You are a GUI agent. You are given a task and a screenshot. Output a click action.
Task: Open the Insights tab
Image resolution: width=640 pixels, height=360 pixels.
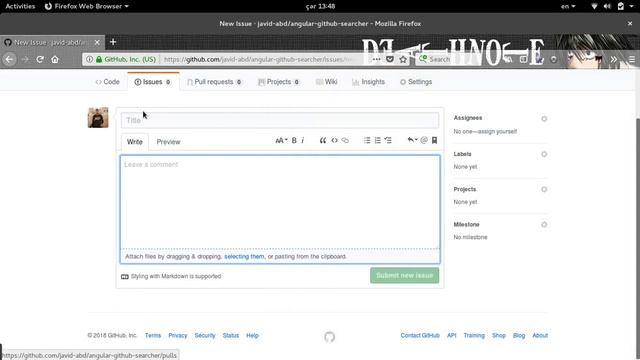pos(369,82)
